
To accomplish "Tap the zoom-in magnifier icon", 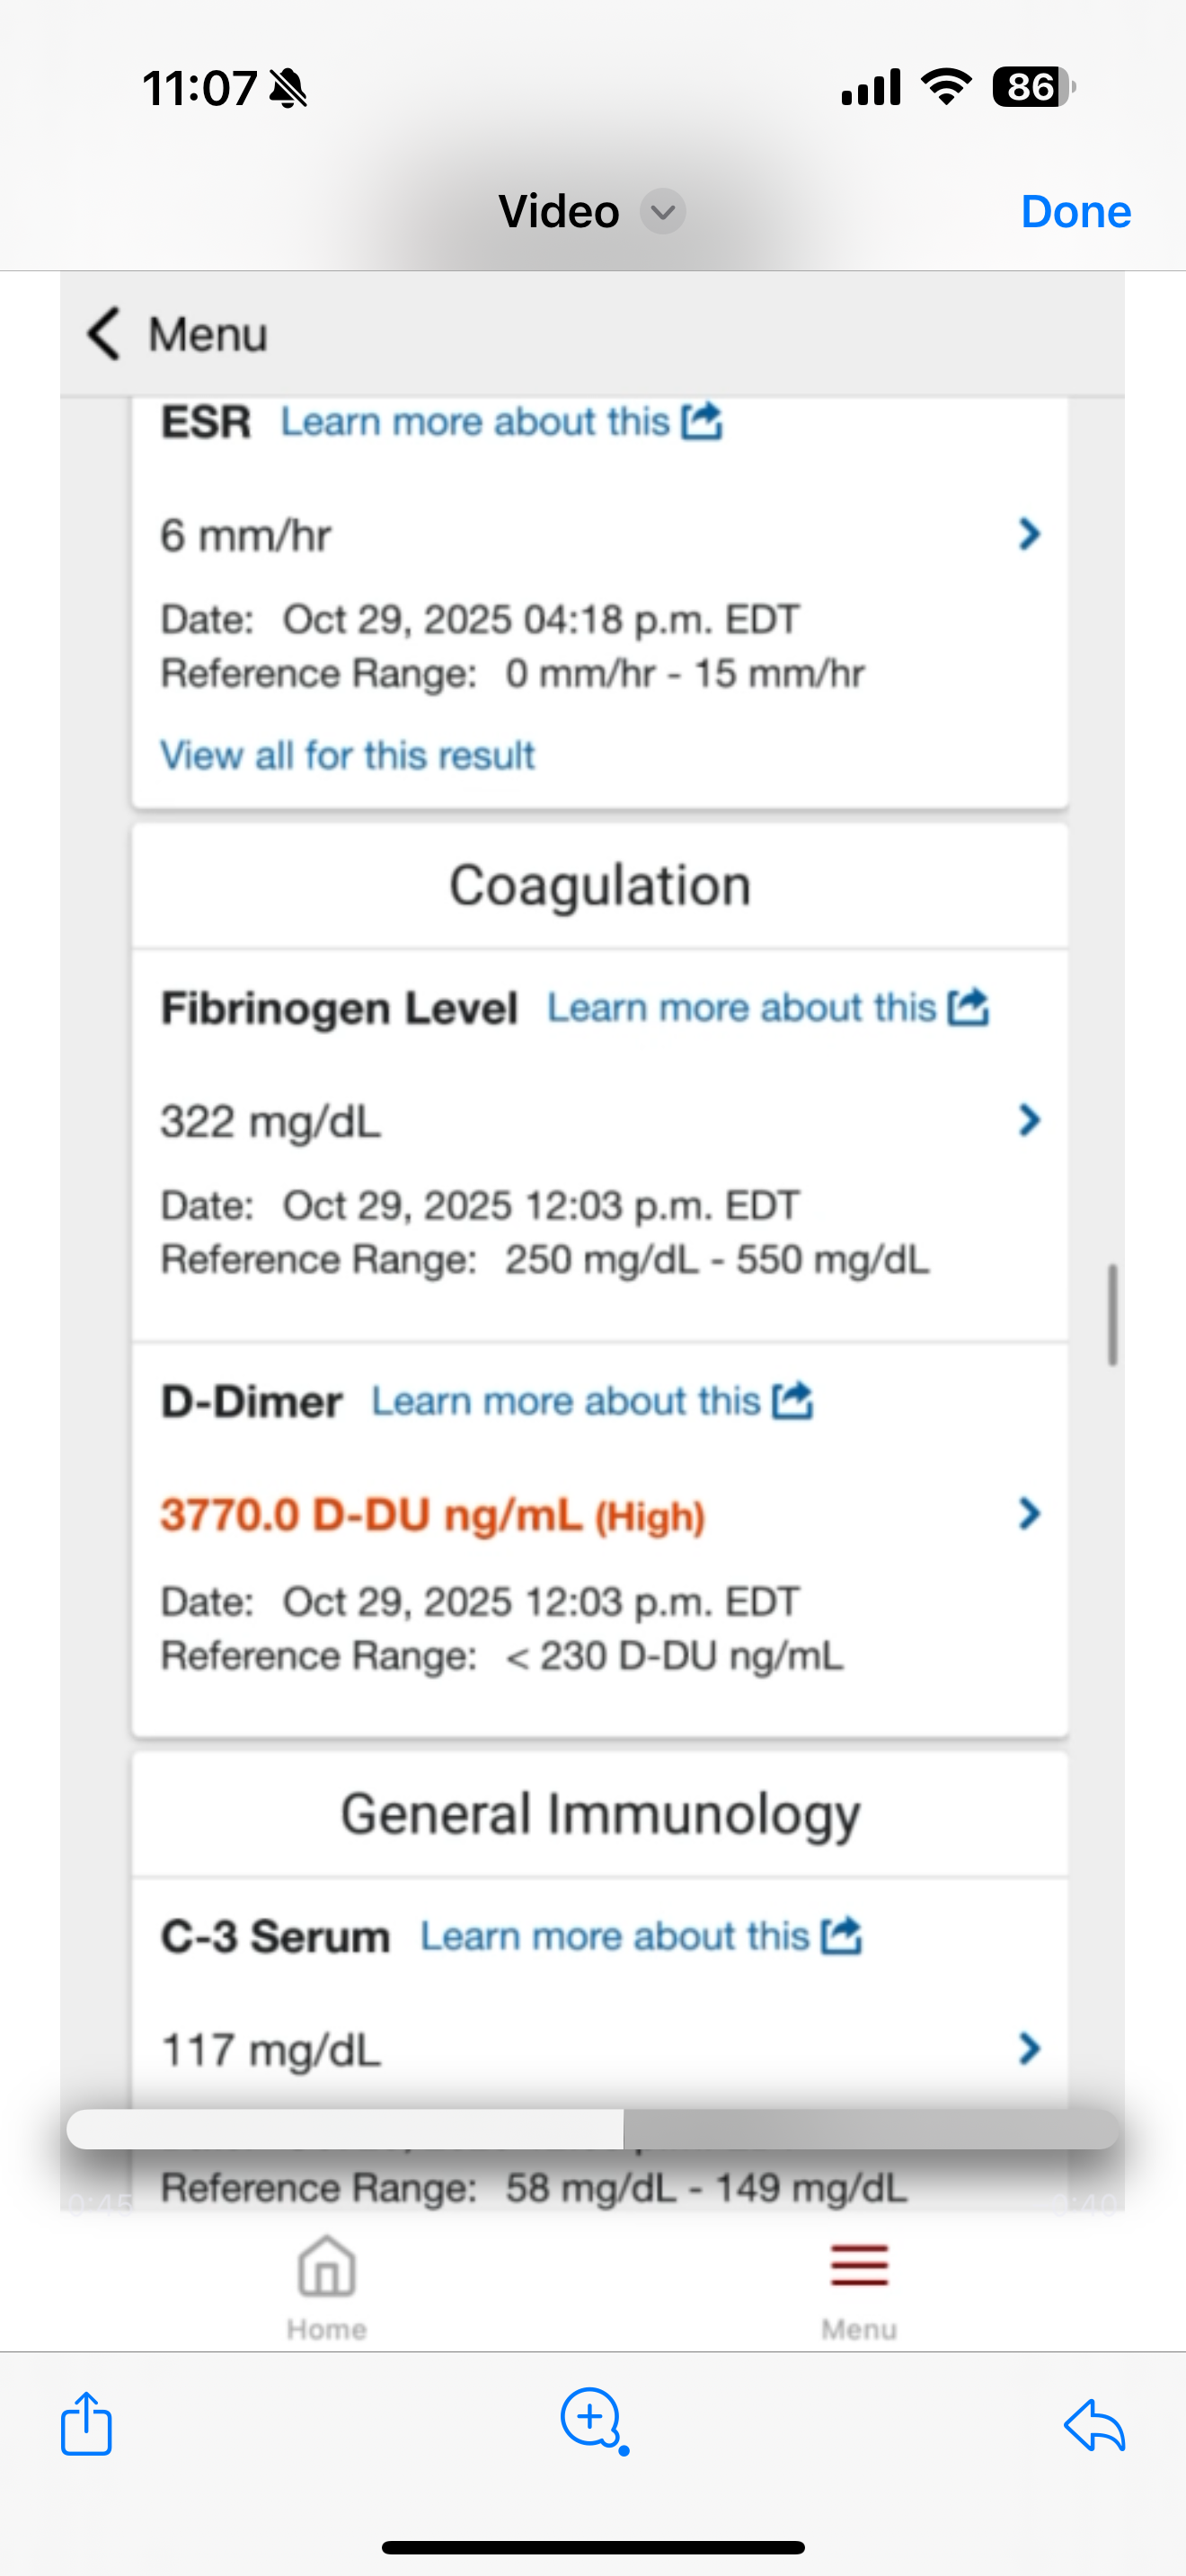I will (x=592, y=2419).
